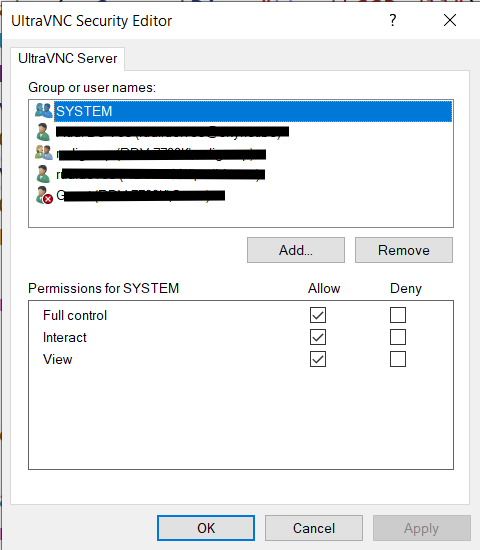Uncheck Allow for Full control
The image size is (480, 550).
[x=318, y=315]
